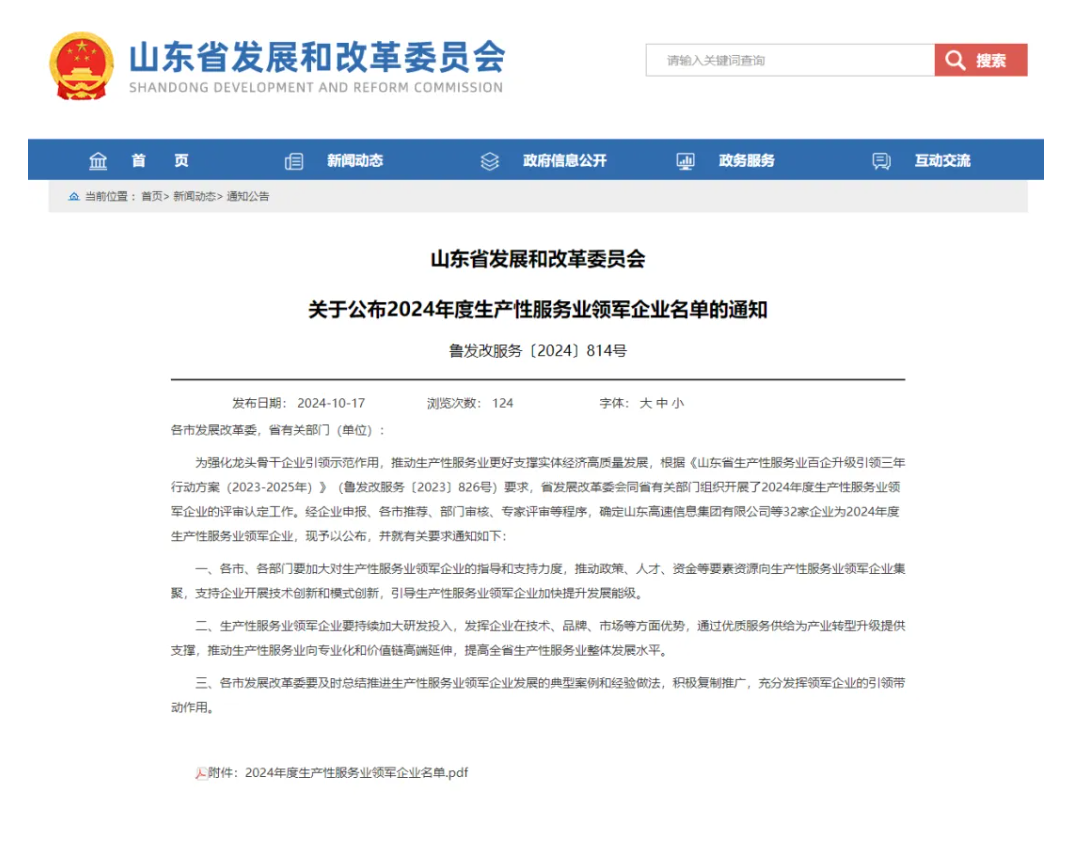Go to 政府信息公开 section

coord(564,161)
